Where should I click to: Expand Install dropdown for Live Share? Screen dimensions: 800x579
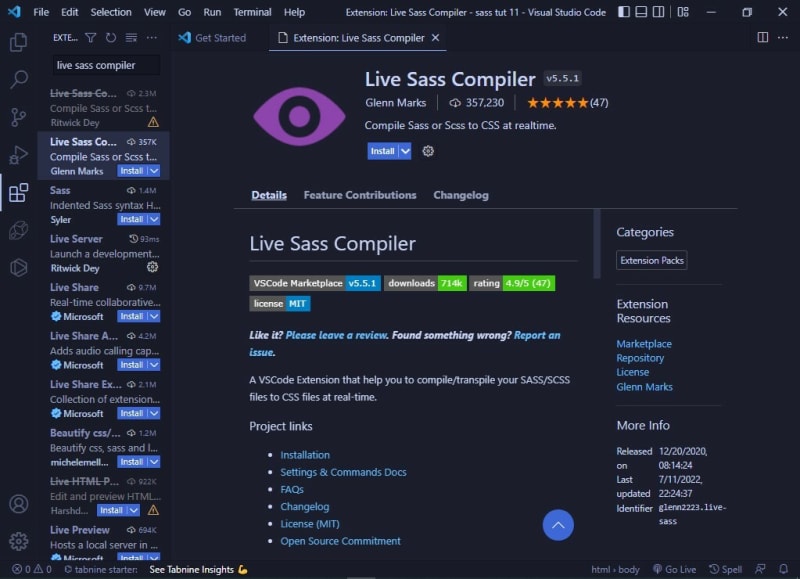154,316
